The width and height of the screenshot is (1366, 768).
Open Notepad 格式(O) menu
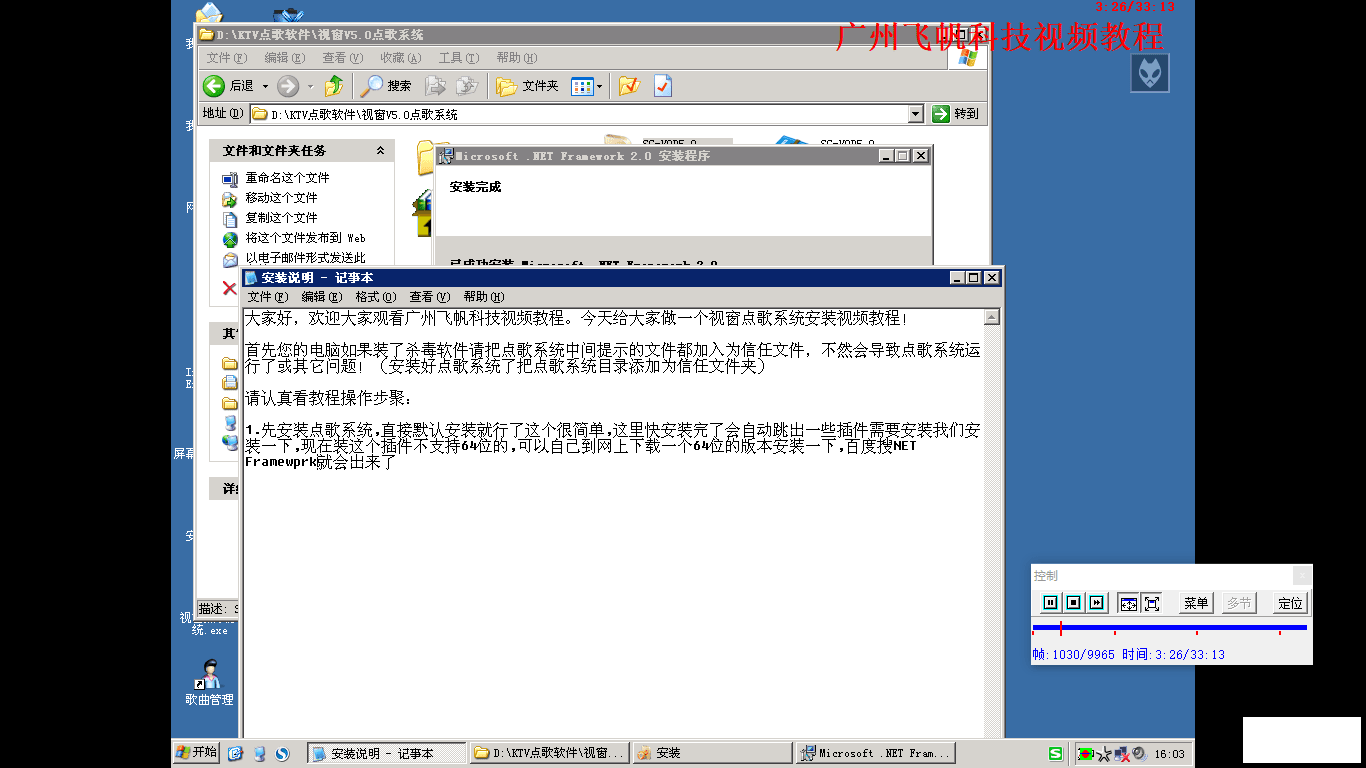376,297
